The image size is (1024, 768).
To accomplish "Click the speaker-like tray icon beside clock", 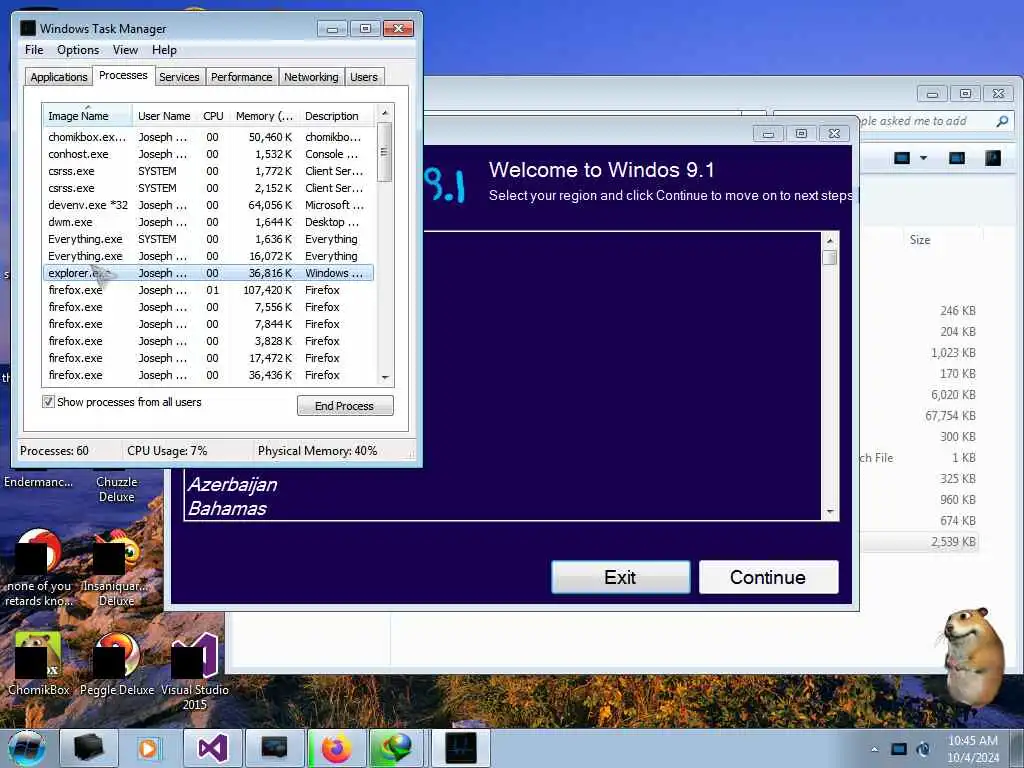I will tap(923, 749).
